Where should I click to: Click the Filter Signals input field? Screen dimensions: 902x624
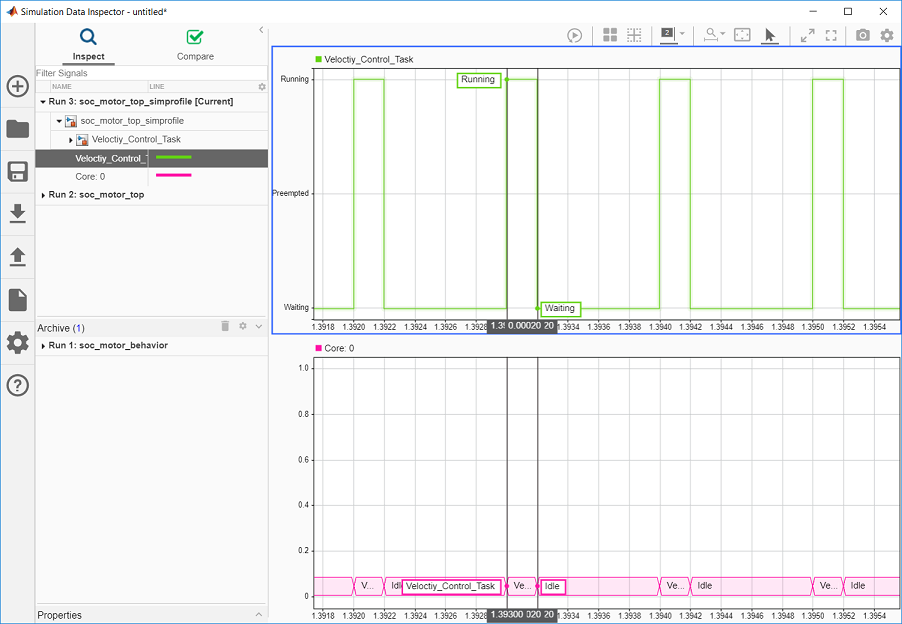(151, 73)
